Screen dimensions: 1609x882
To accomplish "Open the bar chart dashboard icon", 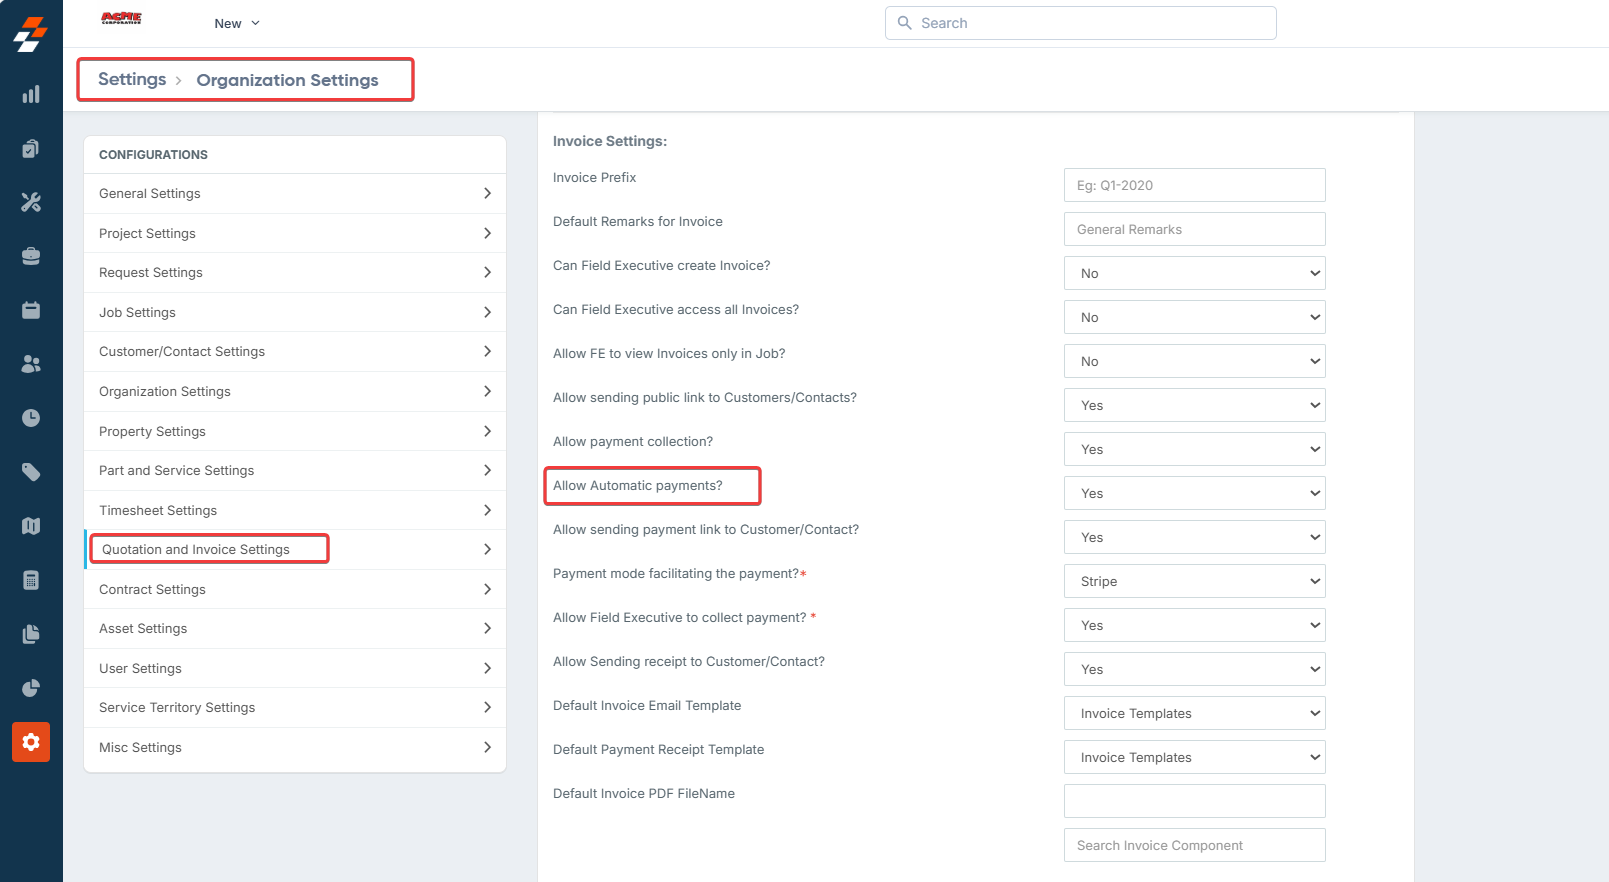I will (x=31, y=94).
